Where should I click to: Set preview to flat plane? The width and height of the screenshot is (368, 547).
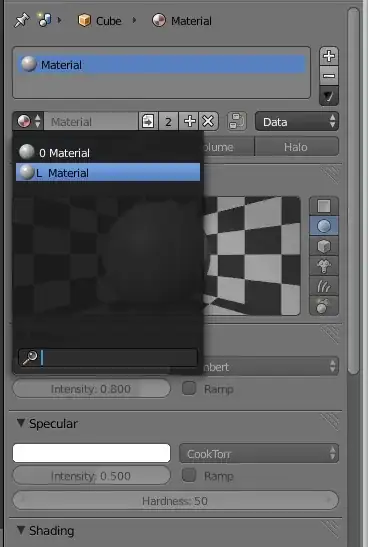324,206
